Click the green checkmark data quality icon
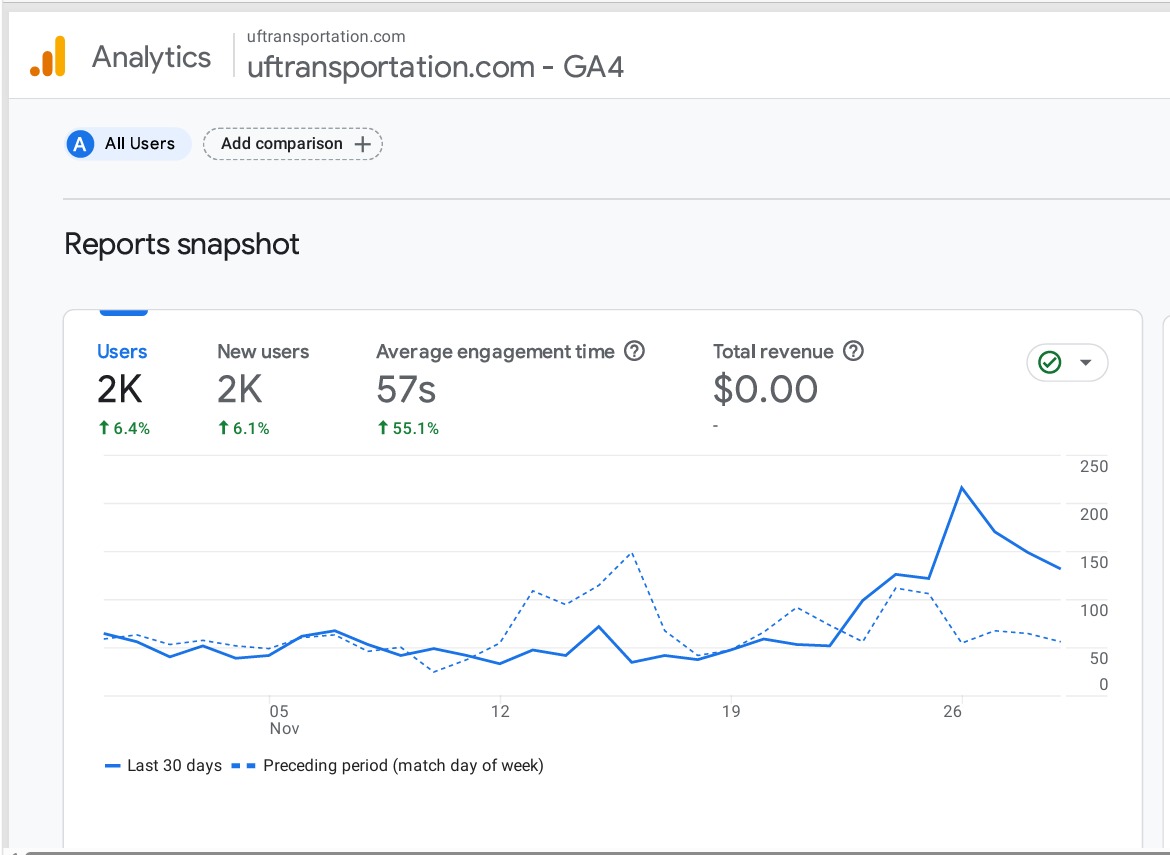The image size is (1170, 855). [1050, 363]
